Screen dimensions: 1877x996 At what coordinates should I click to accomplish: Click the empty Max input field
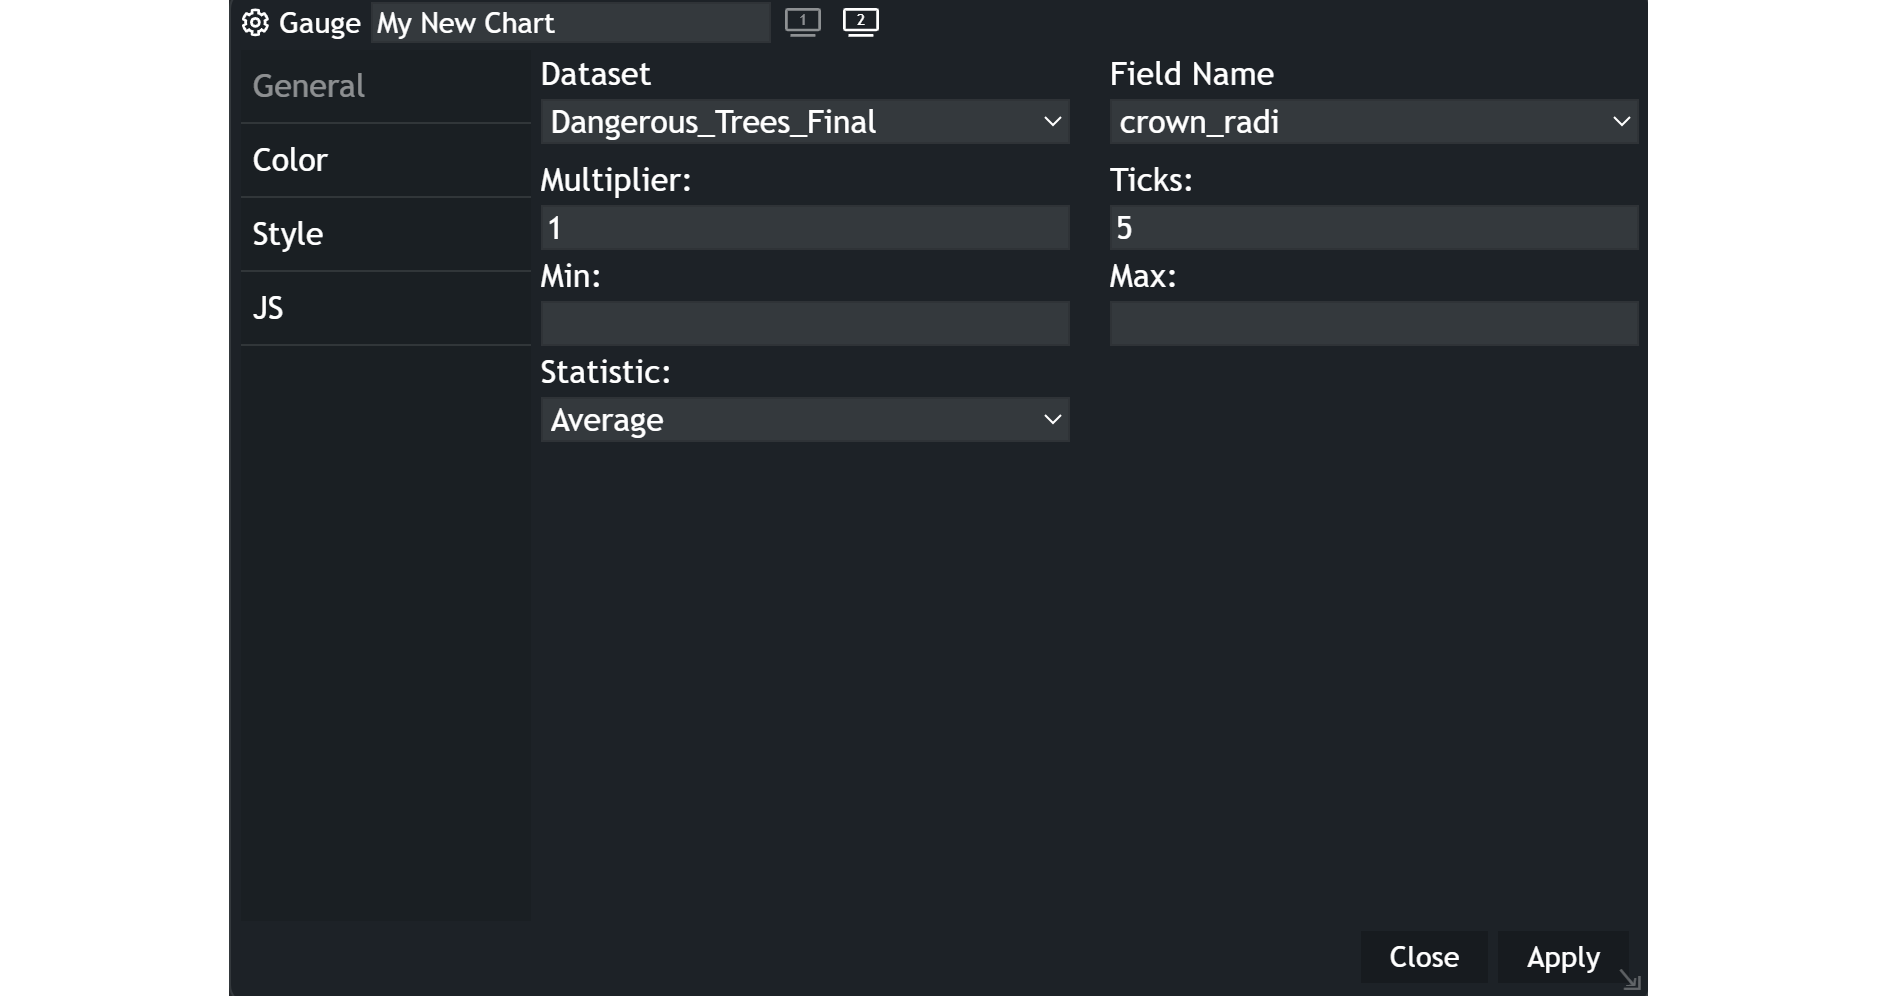[1373, 324]
